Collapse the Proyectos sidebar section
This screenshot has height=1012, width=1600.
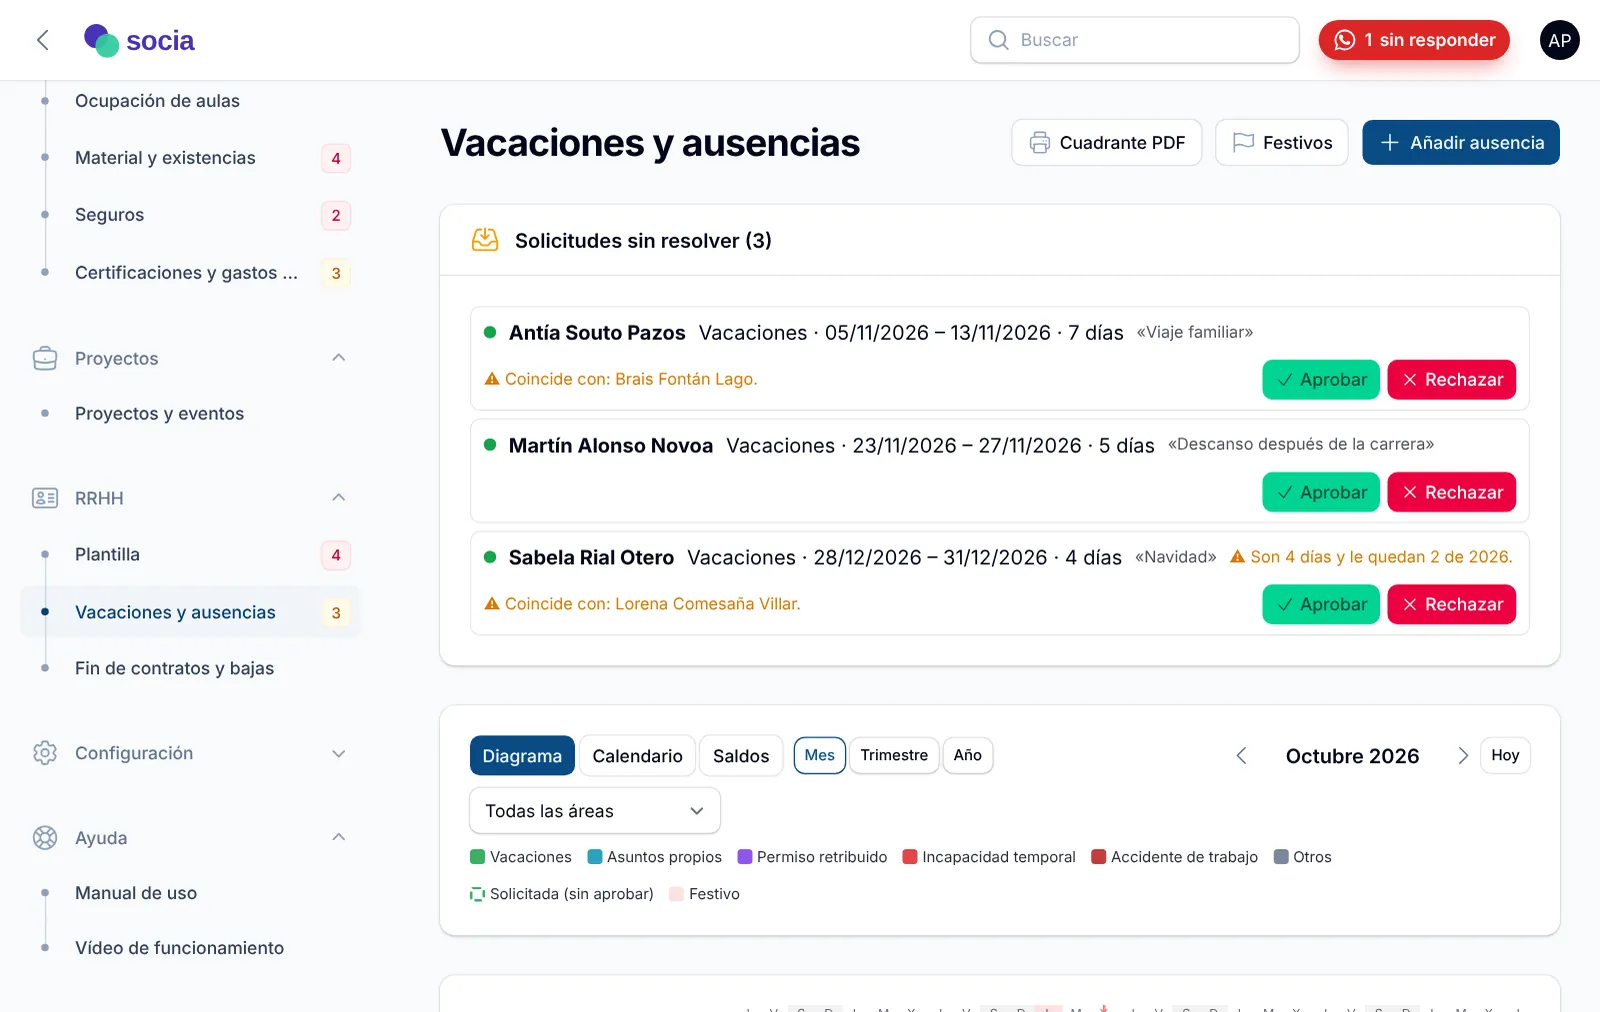339,358
